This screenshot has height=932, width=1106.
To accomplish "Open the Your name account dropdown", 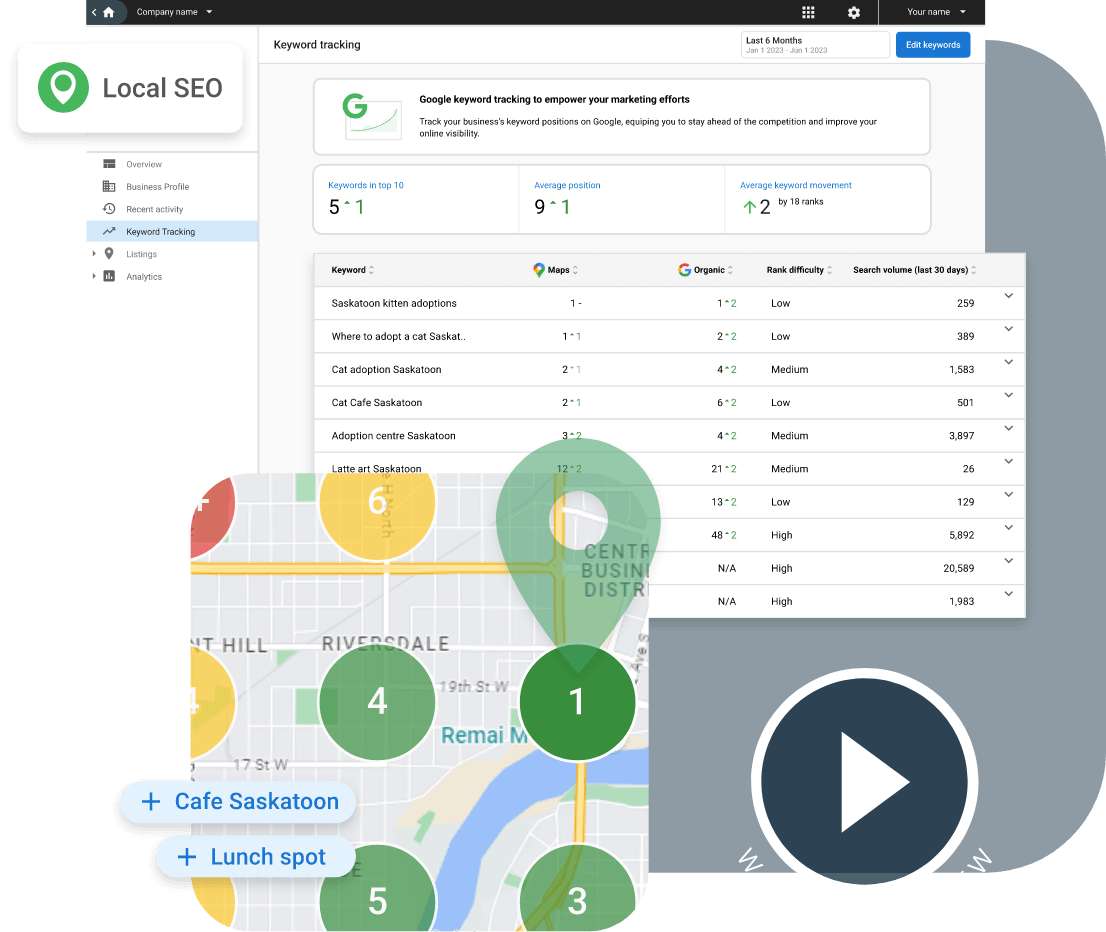I will (x=936, y=12).
